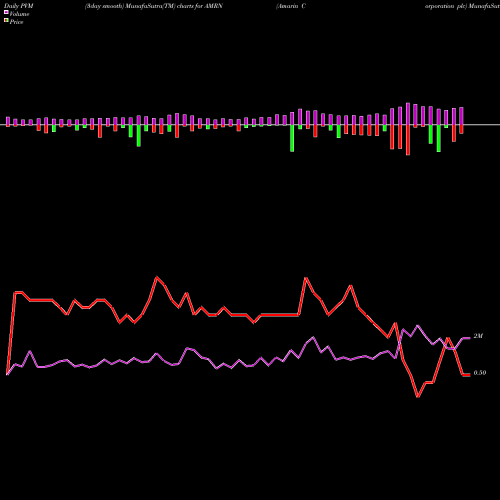Select the Price legend label
The width and height of the screenshot is (500, 500).
pyautogui.click(x=16, y=22)
